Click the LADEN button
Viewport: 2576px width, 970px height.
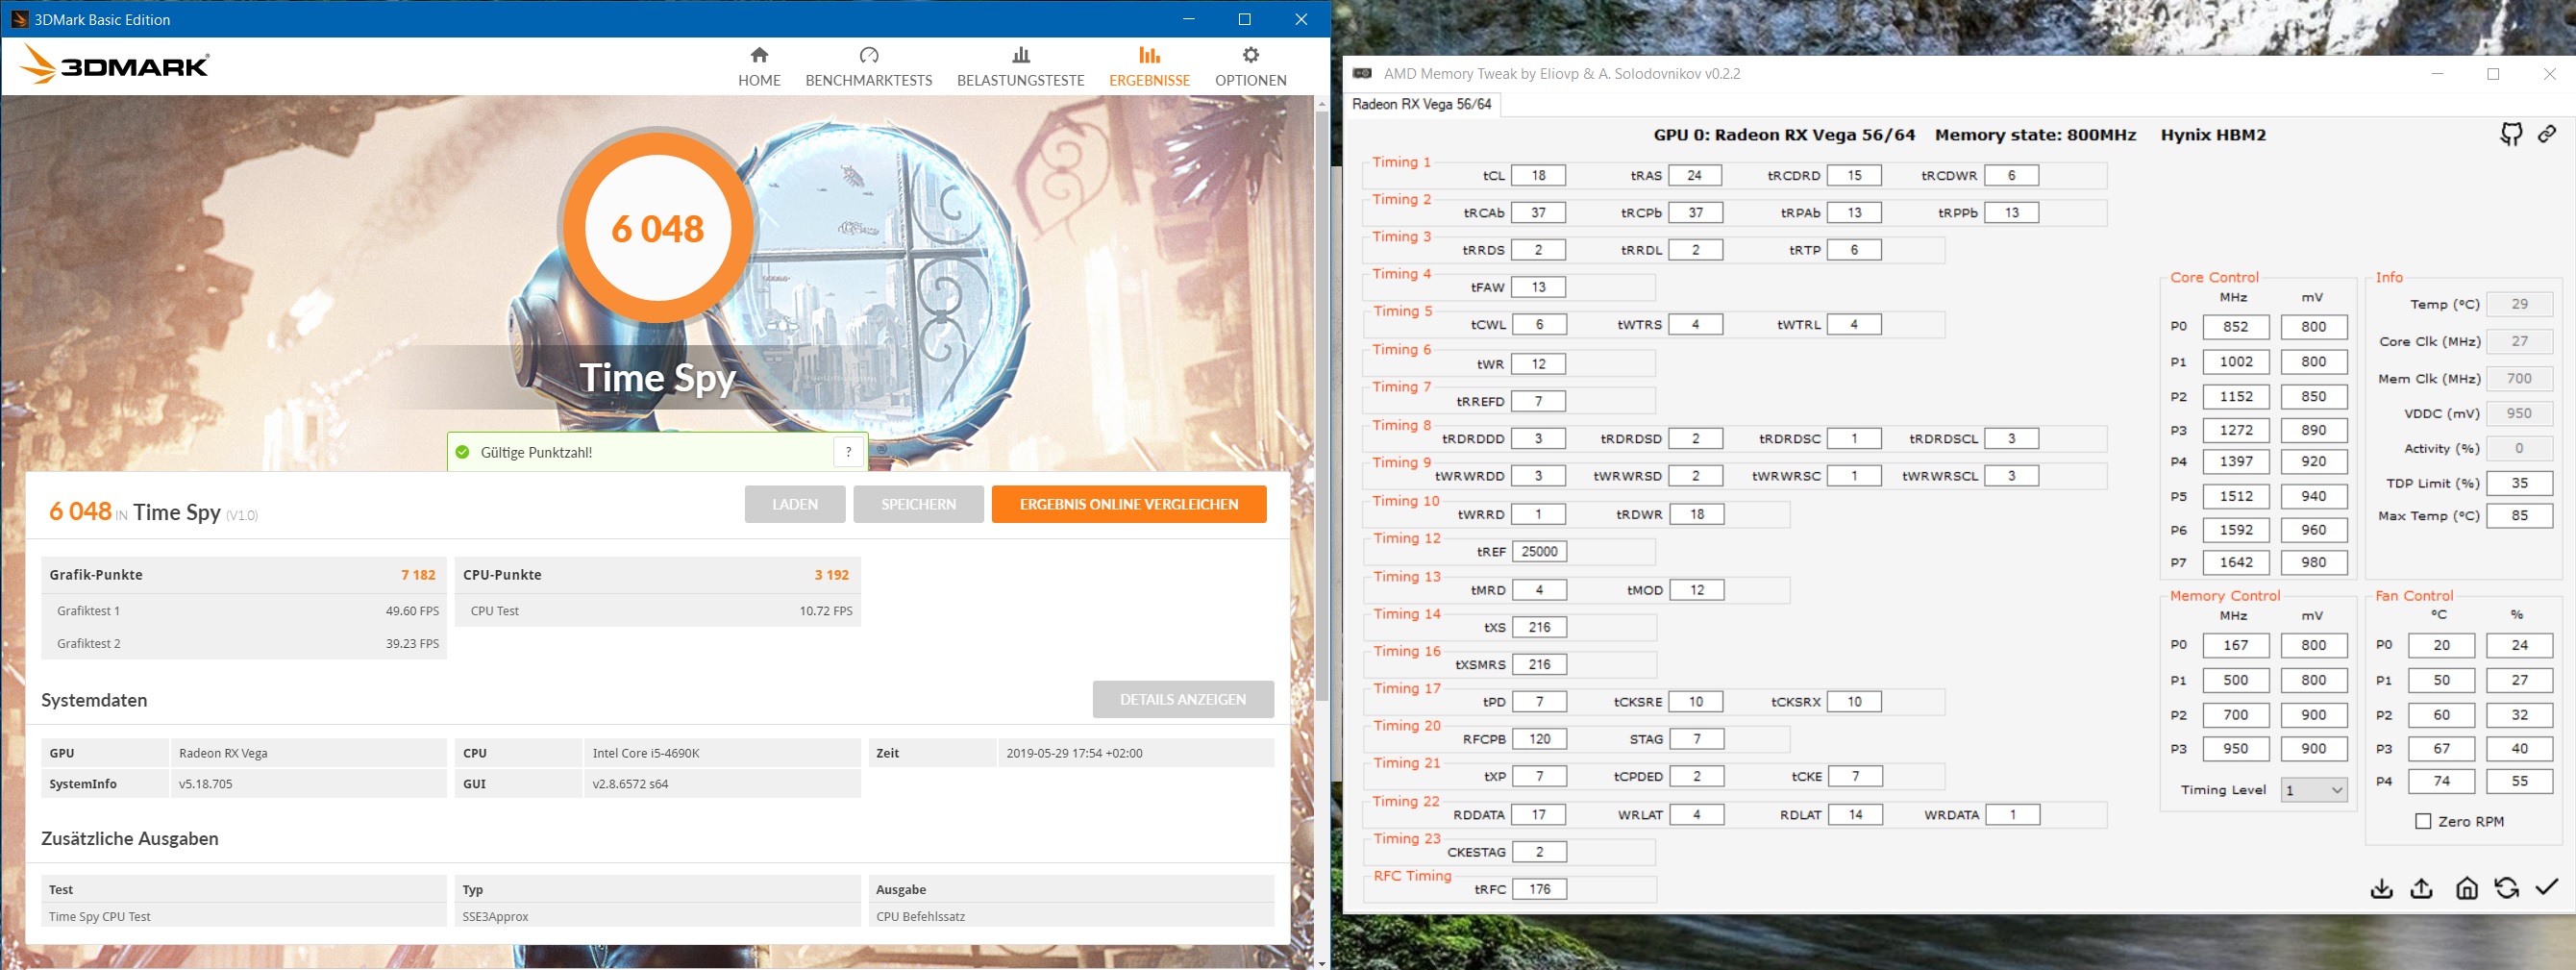pyautogui.click(x=795, y=504)
